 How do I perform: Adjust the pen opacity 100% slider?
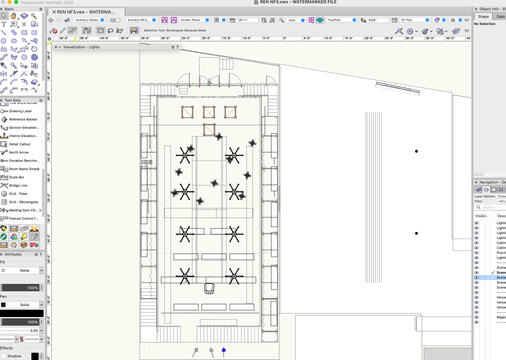tap(21, 322)
